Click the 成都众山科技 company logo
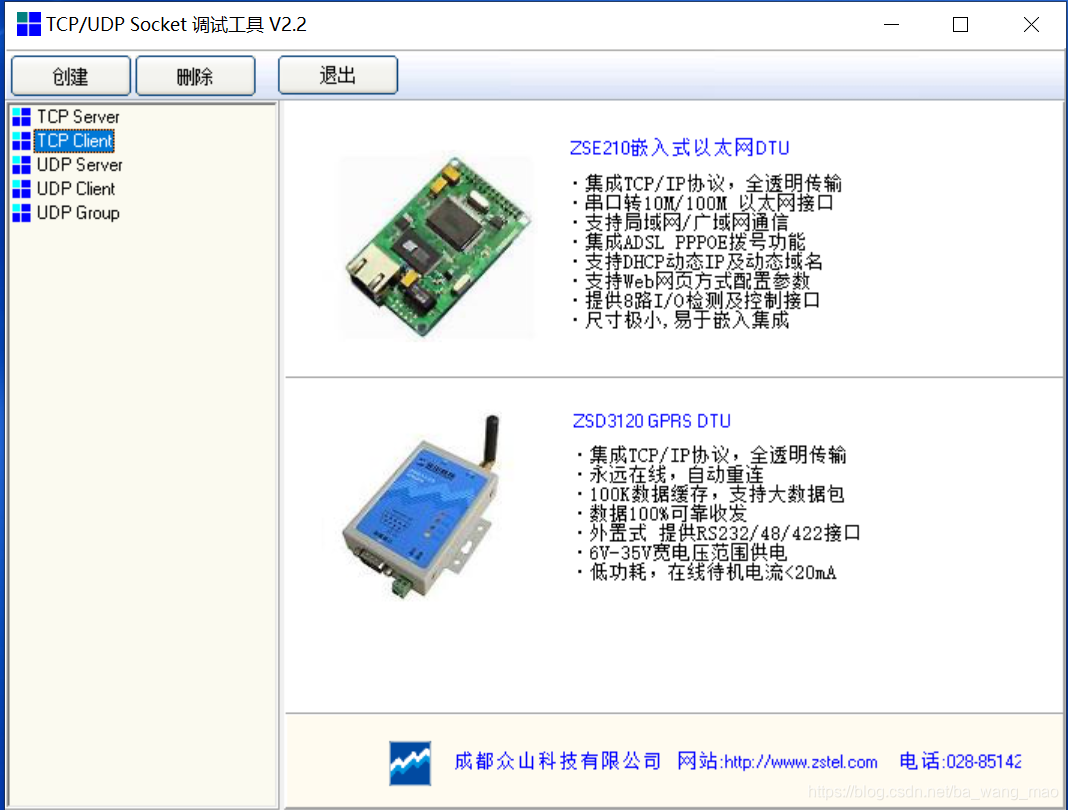The width and height of the screenshot is (1068, 810). tap(410, 761)
